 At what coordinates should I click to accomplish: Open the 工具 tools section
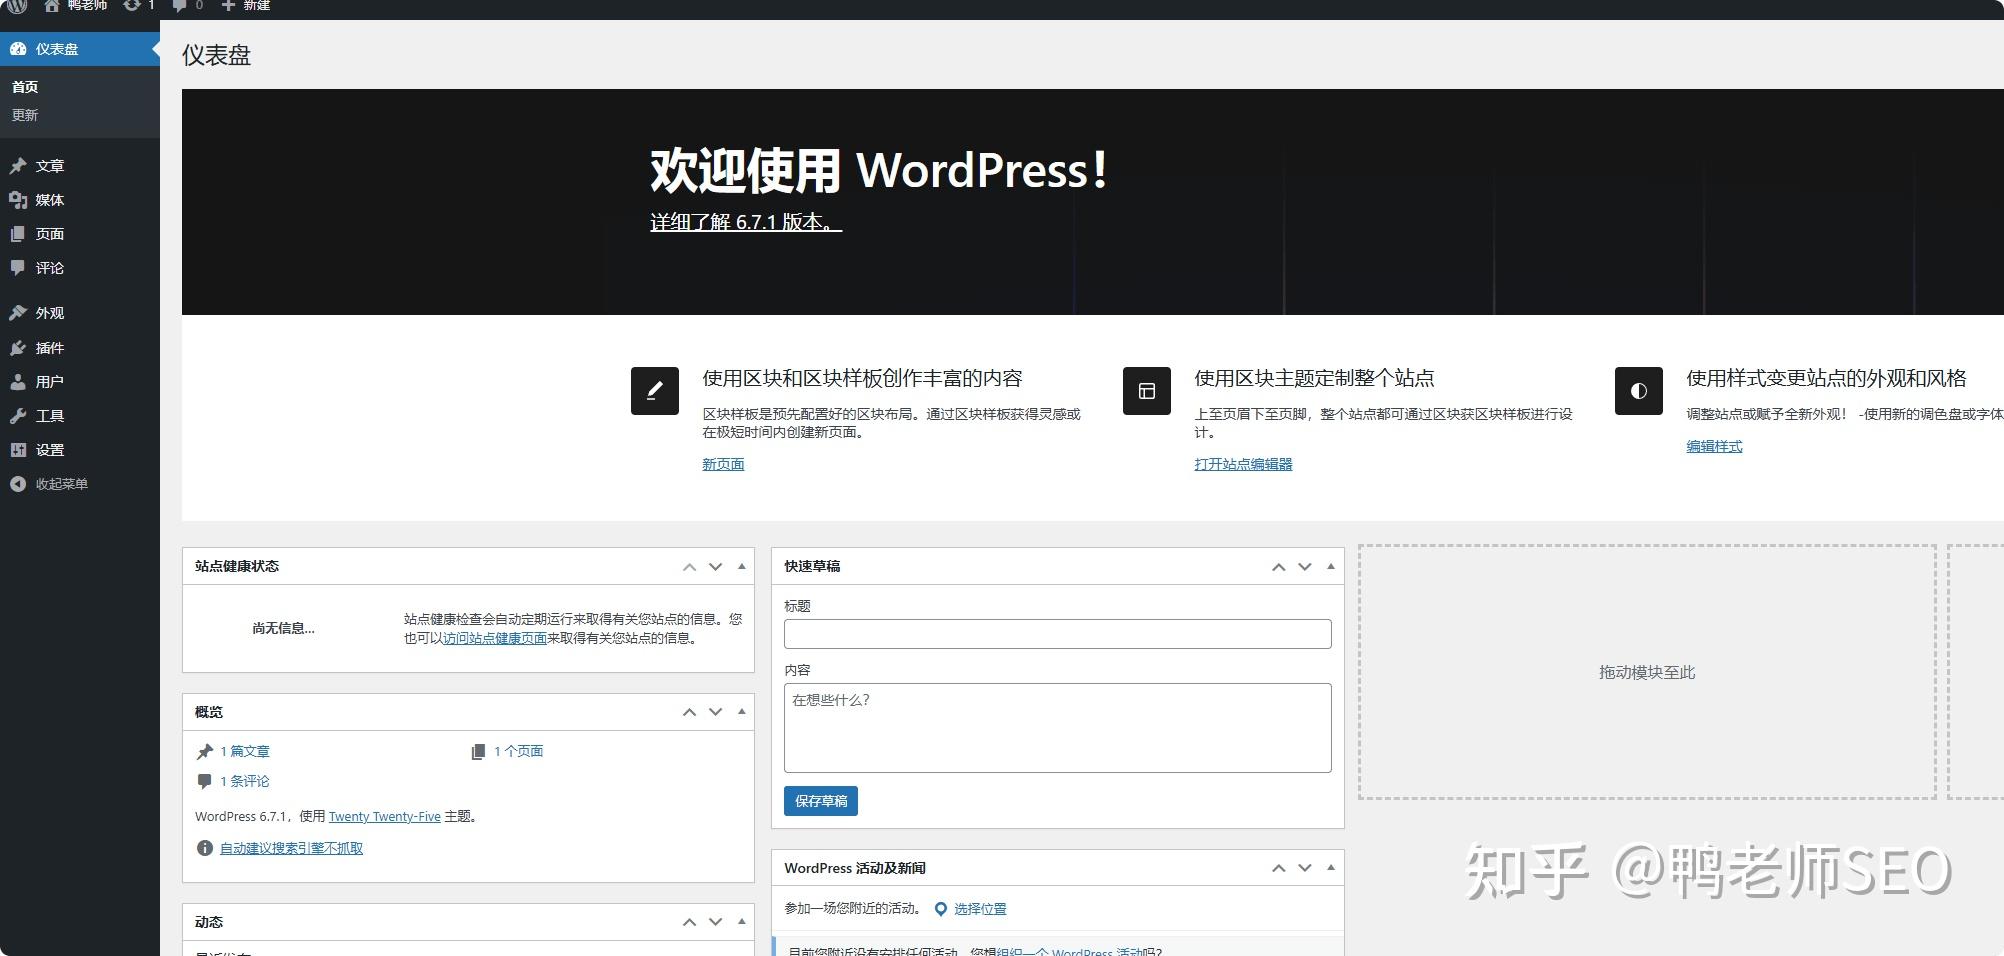44,415
